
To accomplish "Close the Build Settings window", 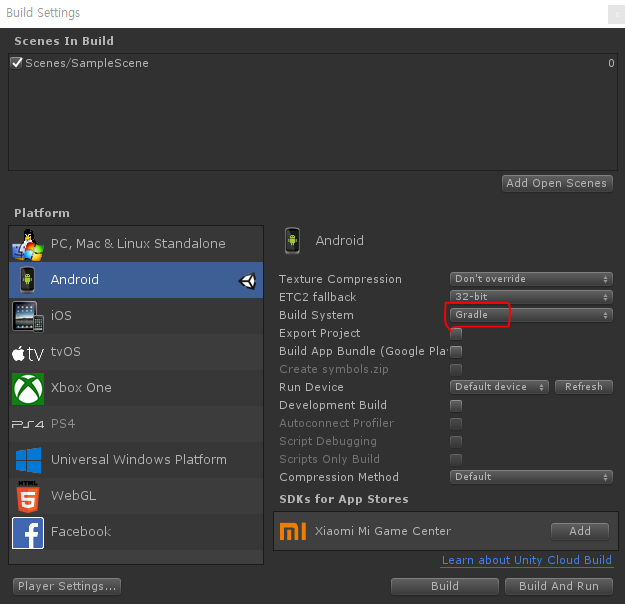I will (x=617, y=15).
